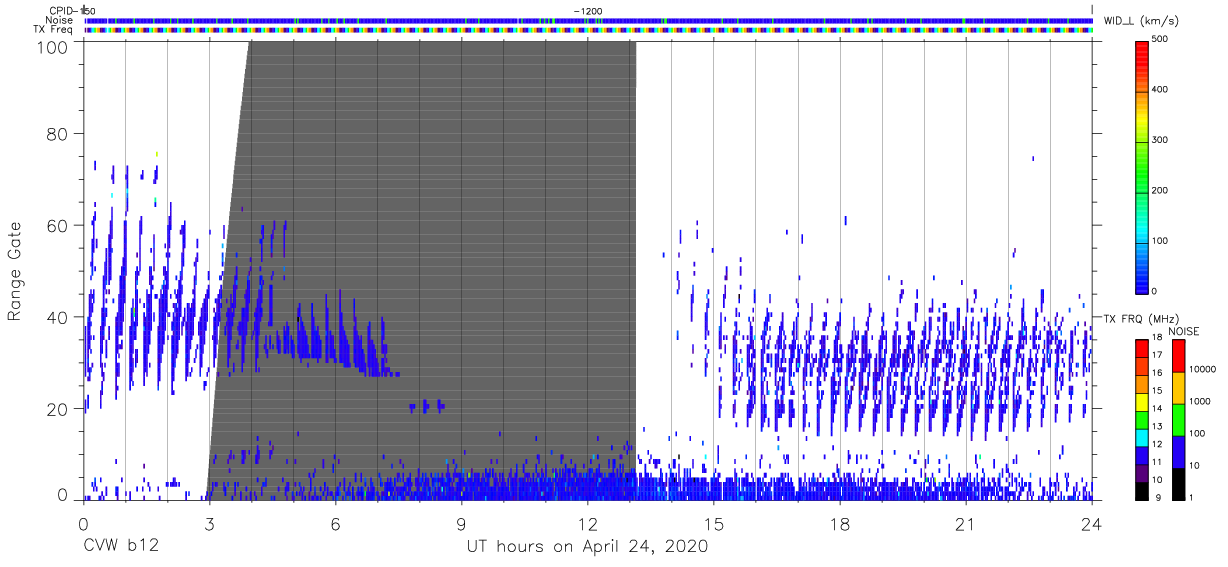Click the "-1200" CPID value

pyautogui.click(x=588, y=10)
